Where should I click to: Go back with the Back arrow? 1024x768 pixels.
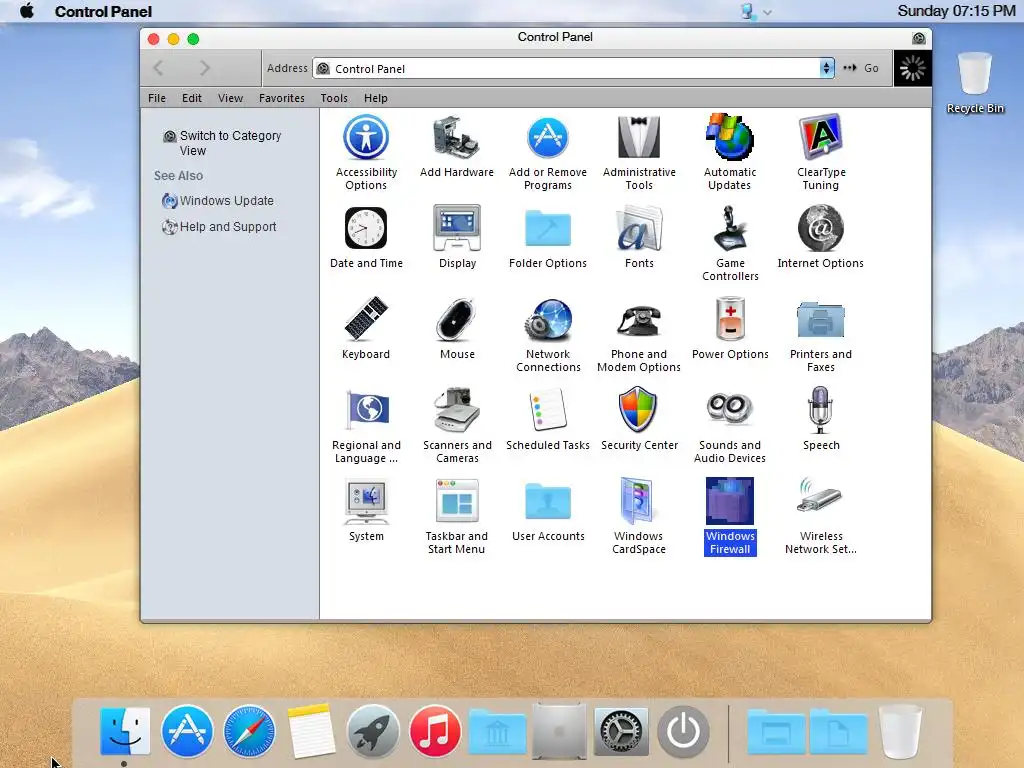158,68
